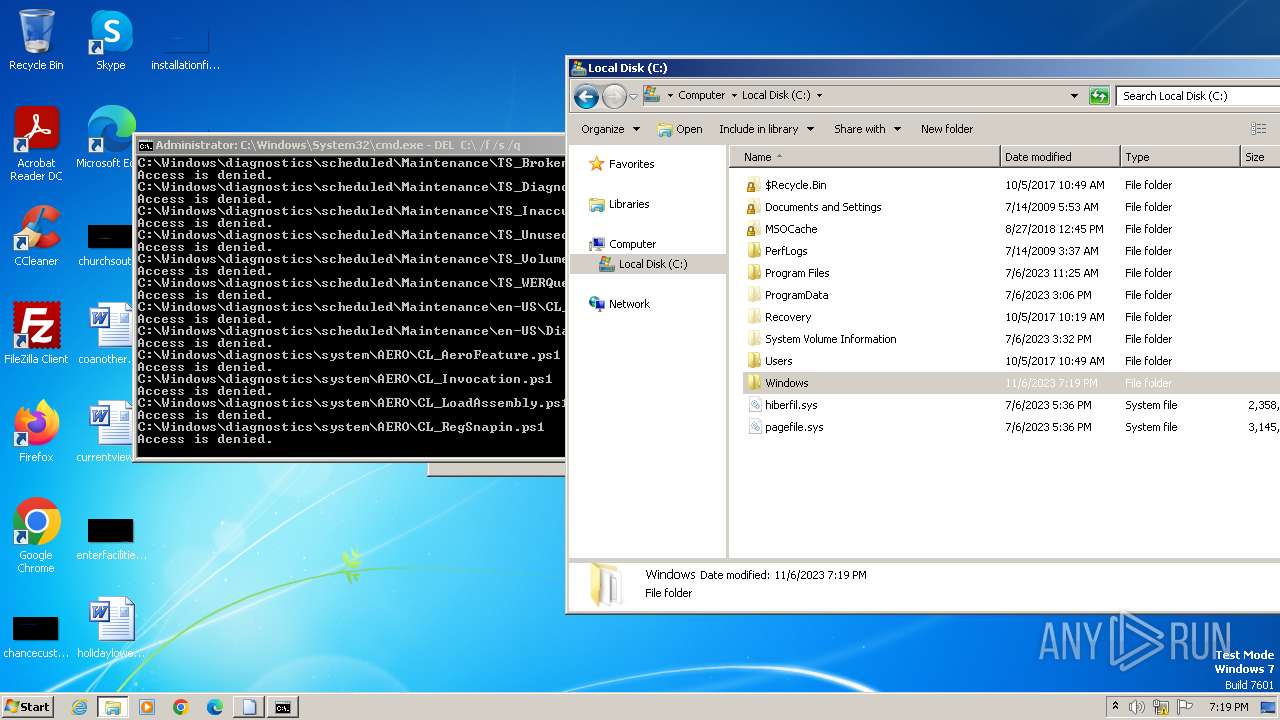Select Libraries in the navigation pane

(x=620, y=204)
